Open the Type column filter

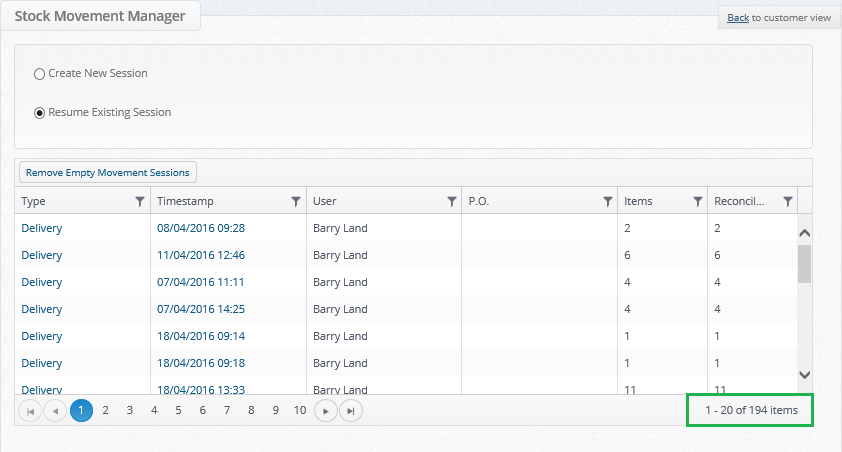(140, 201)
